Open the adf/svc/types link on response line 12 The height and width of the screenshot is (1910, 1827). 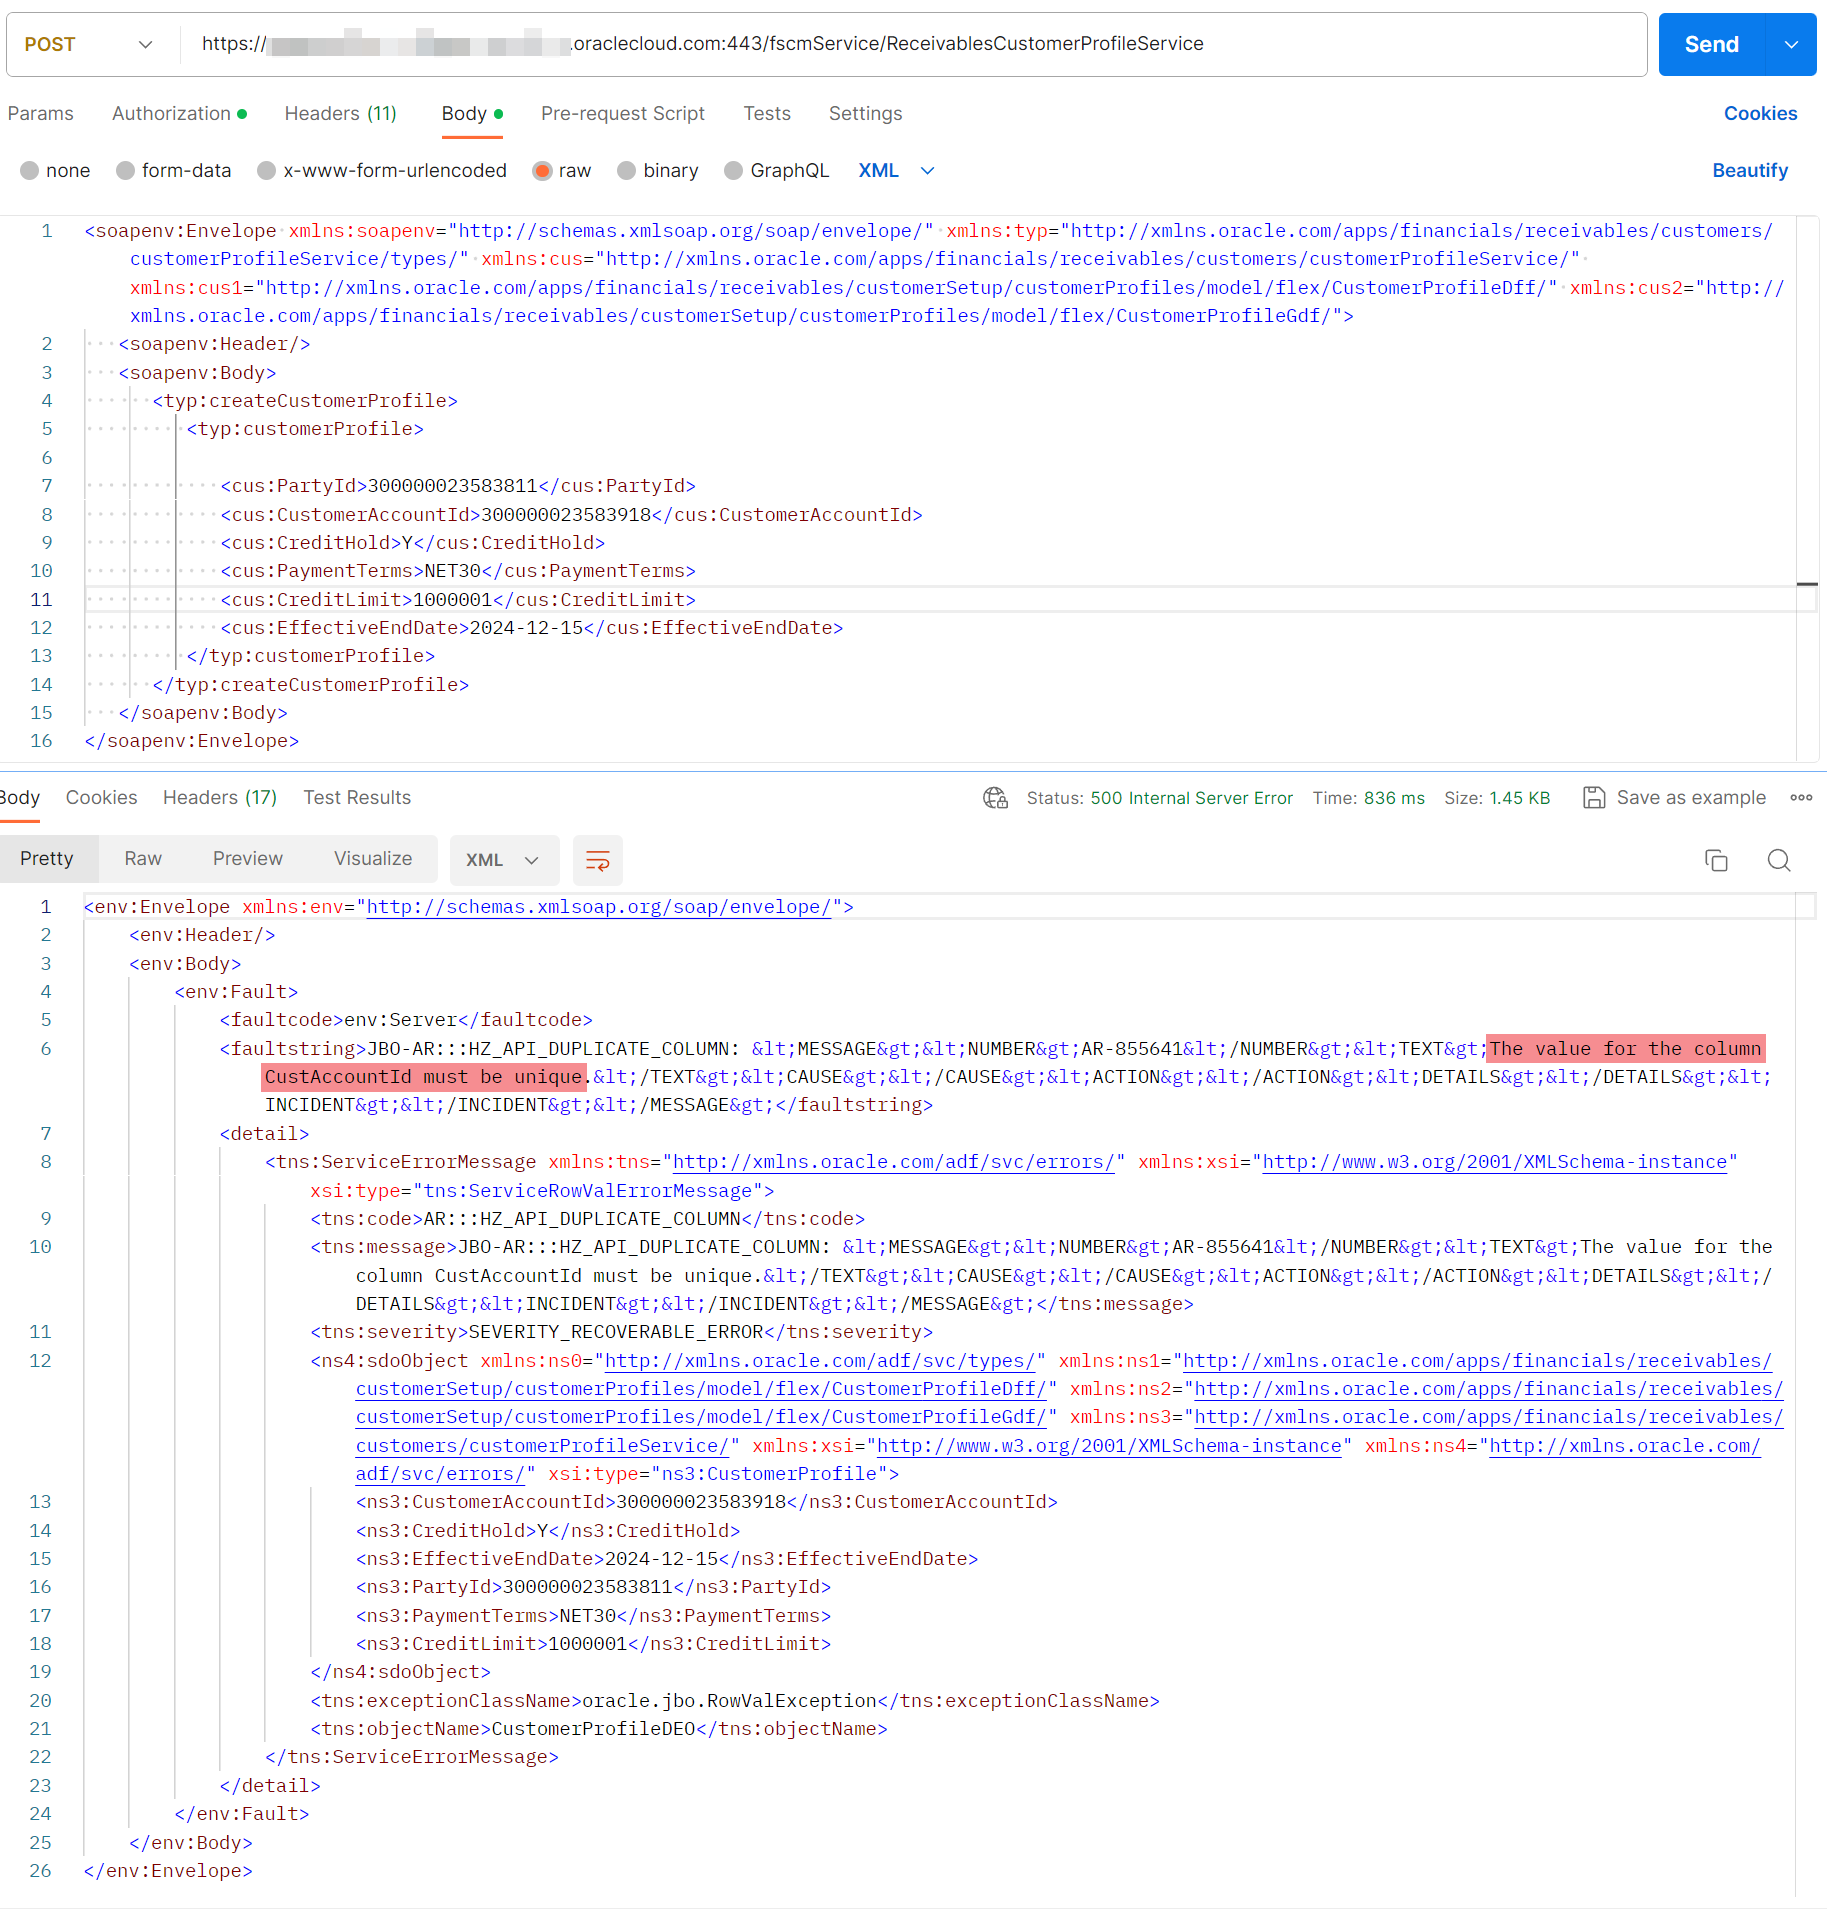pos(819,1361)
